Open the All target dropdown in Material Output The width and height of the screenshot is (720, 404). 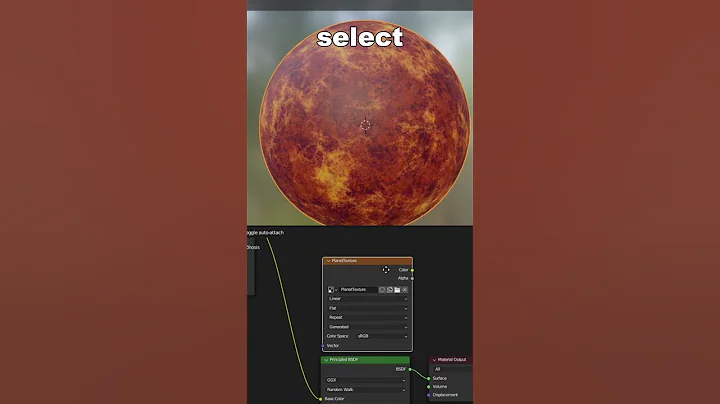(x=452, y=369)
